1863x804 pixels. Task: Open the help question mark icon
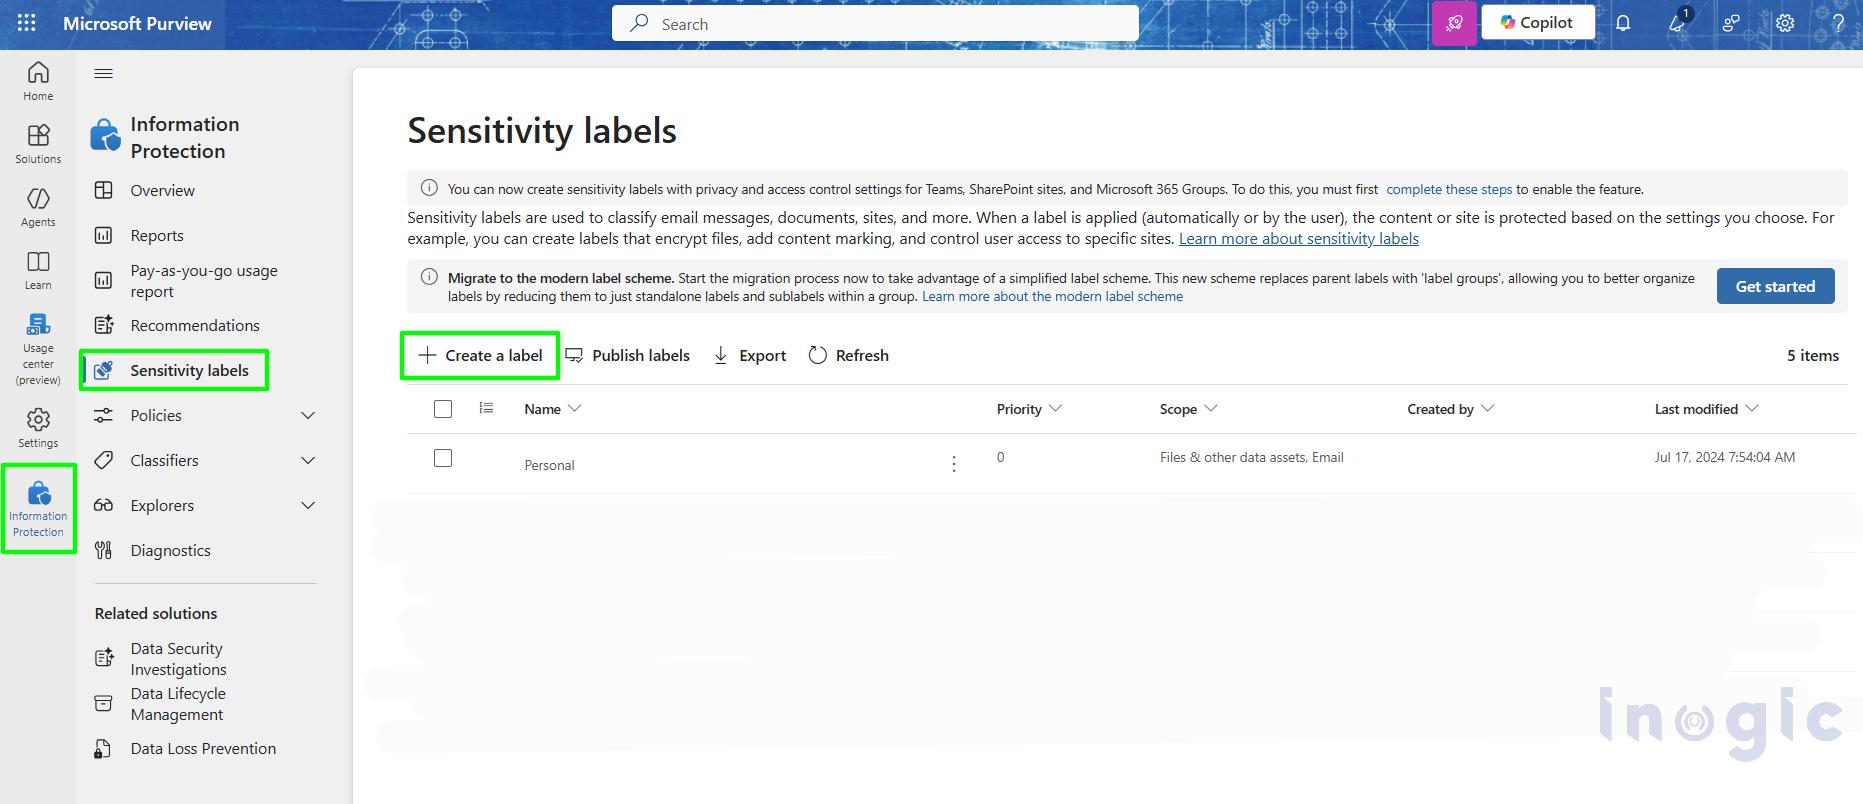tap(1838, 23)
